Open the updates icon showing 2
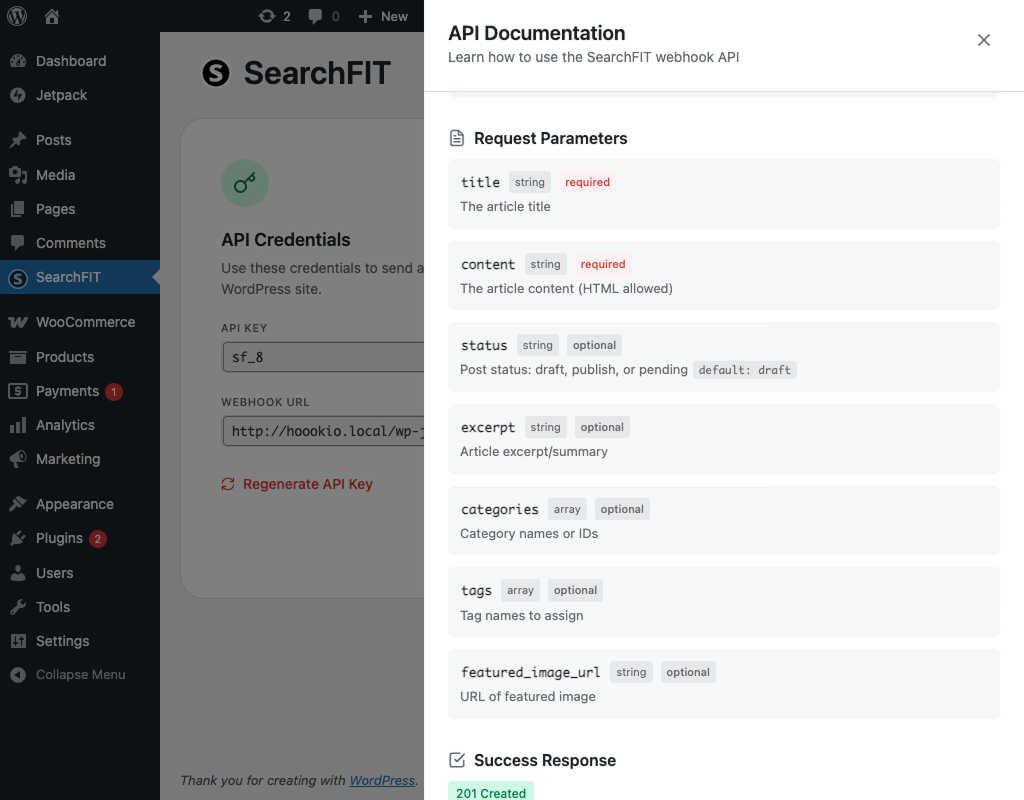Image resolution: width=1024 pixels, height=800 pixels. pyautogui.click(x=274, y=16)
